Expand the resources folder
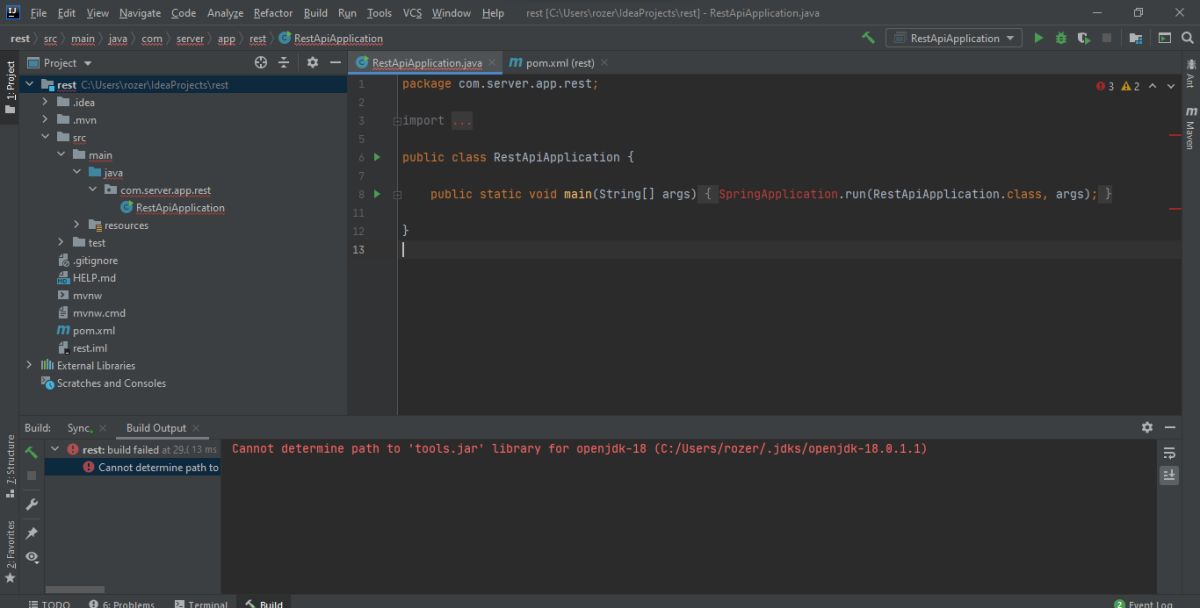The height and width of the screenshot is (608, 1200). pyautogui.click(x=77, y=225)
